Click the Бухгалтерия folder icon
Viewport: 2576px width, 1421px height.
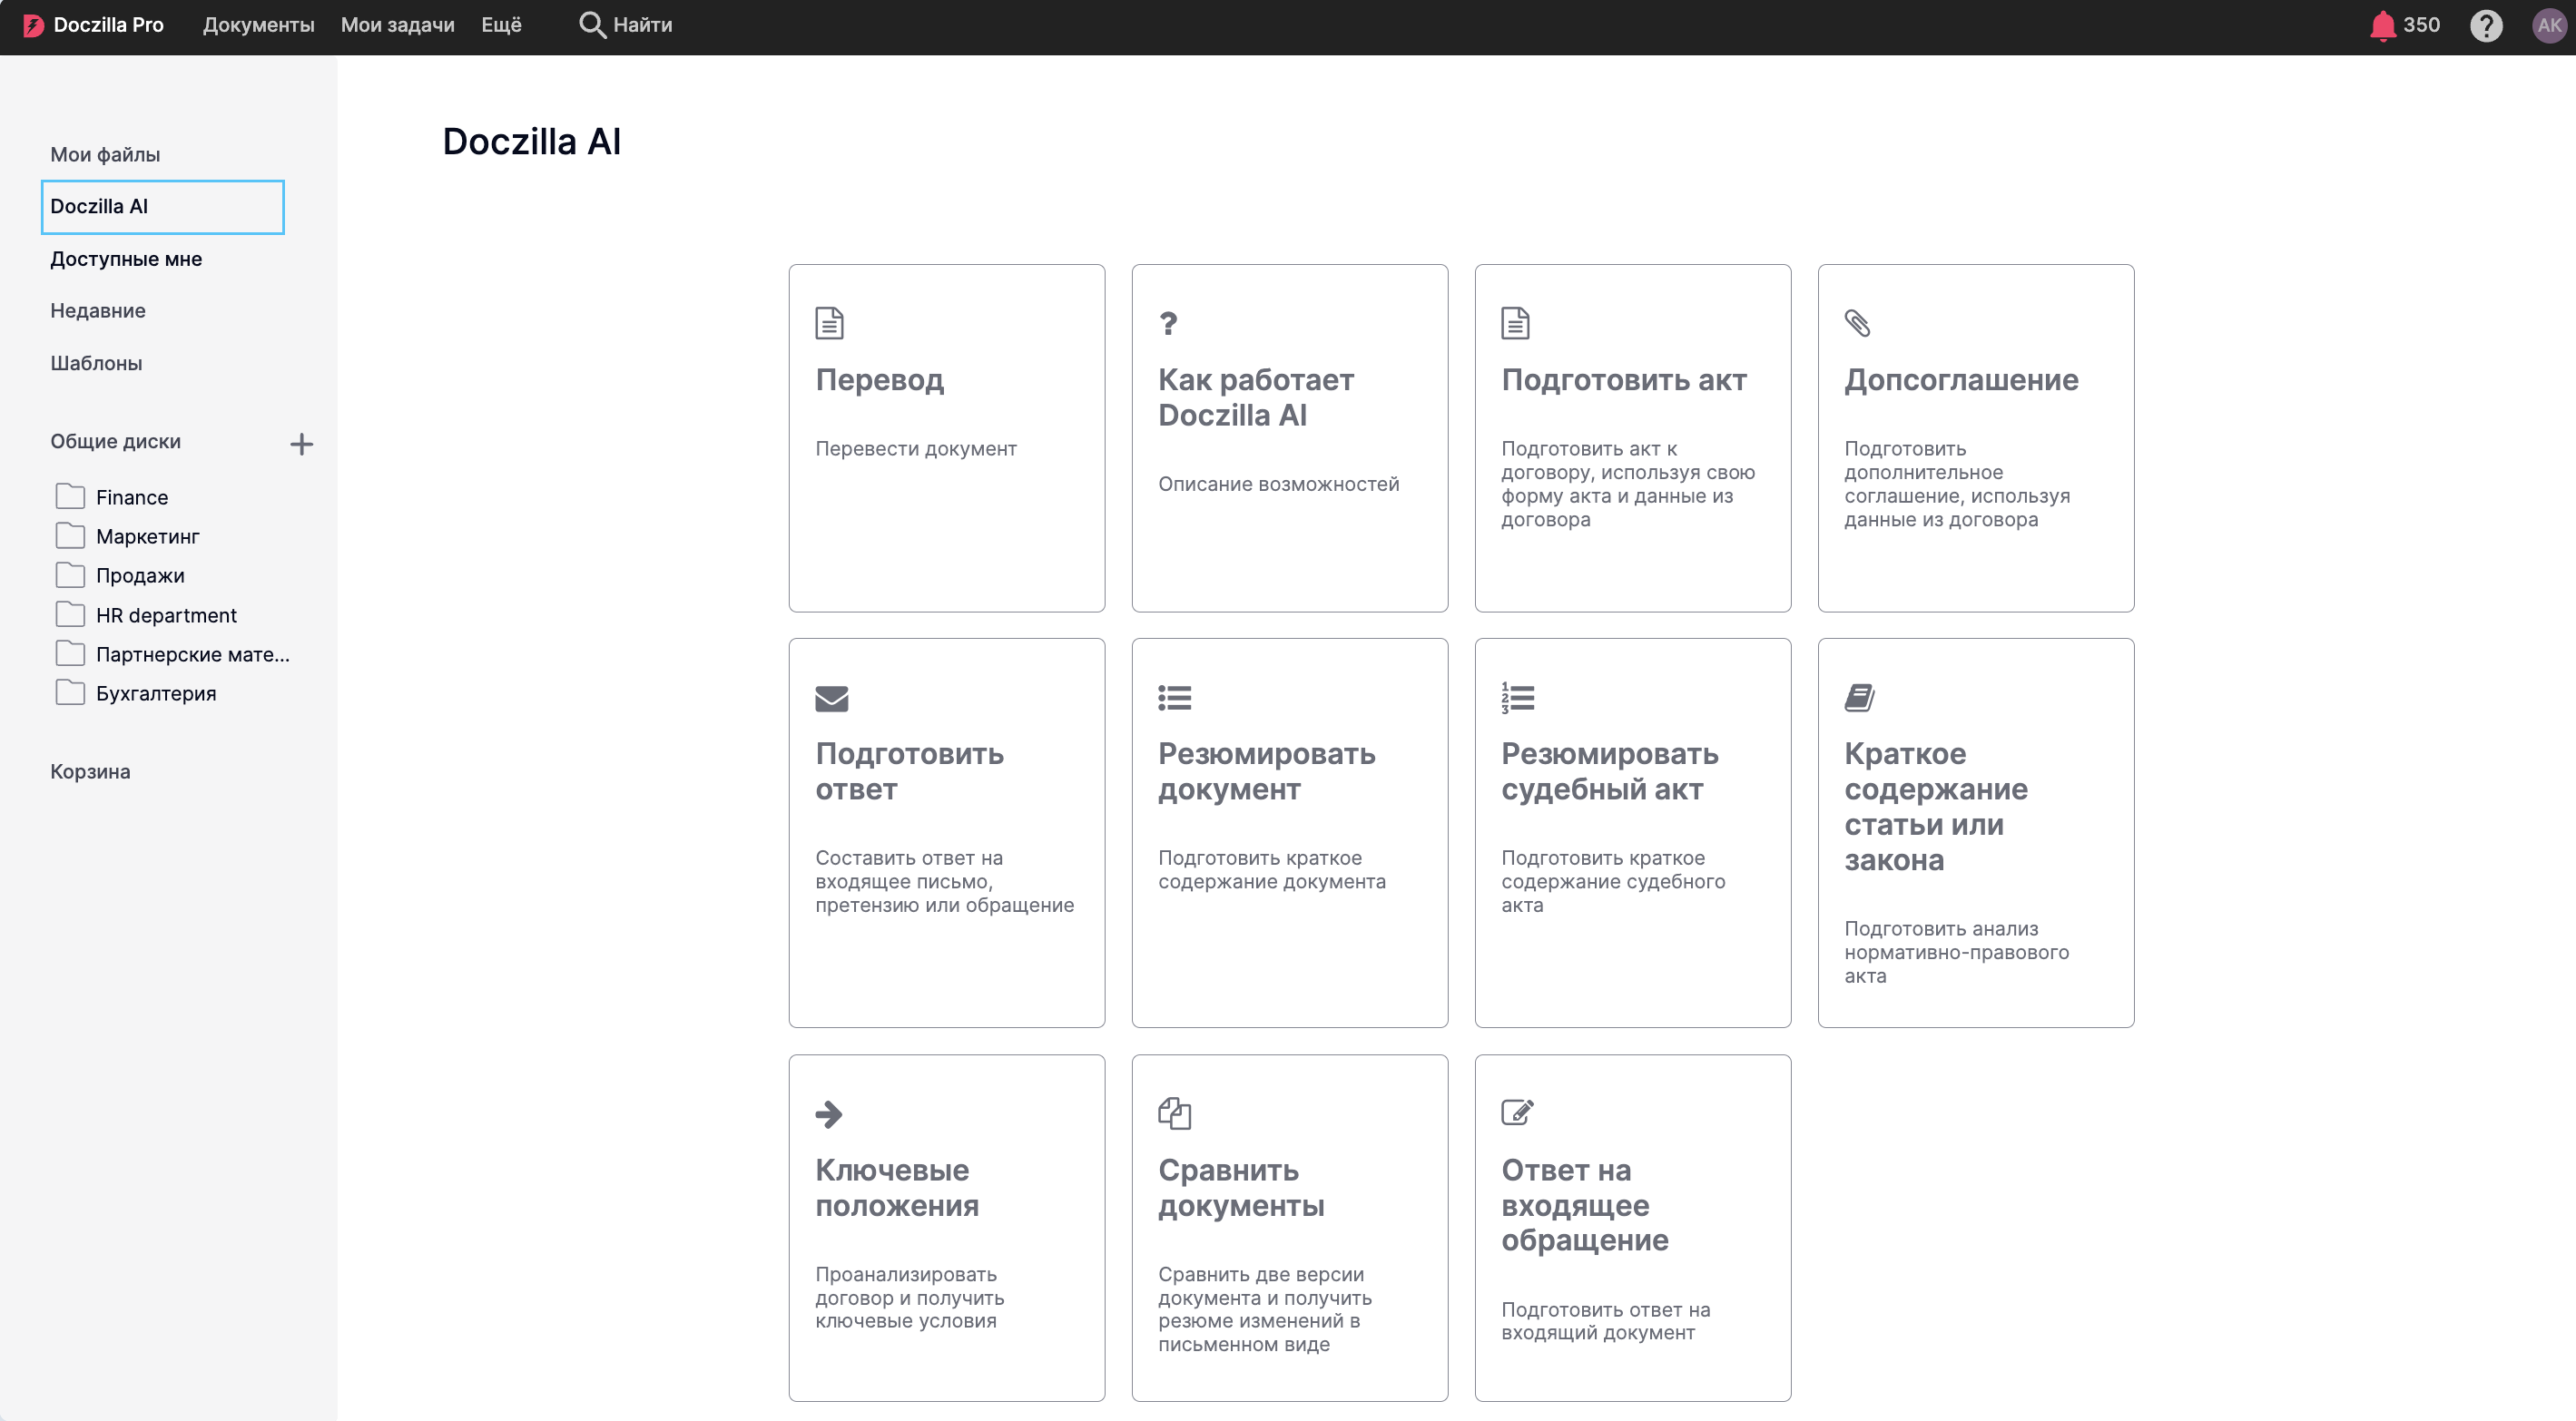point(70,692)
